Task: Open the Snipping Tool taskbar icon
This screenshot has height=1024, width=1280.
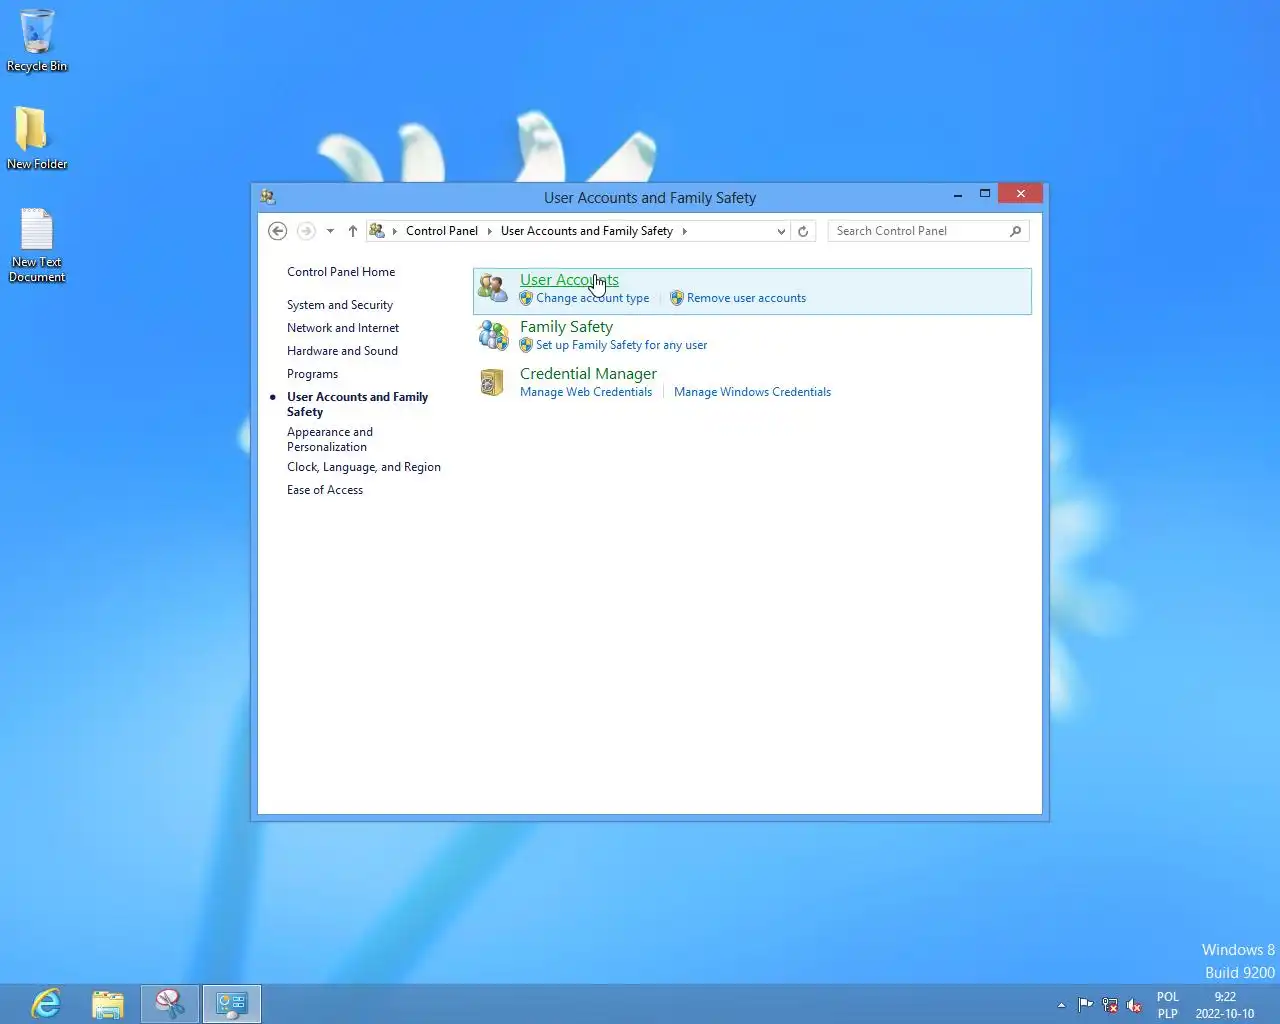Action: pos(170,1003)
